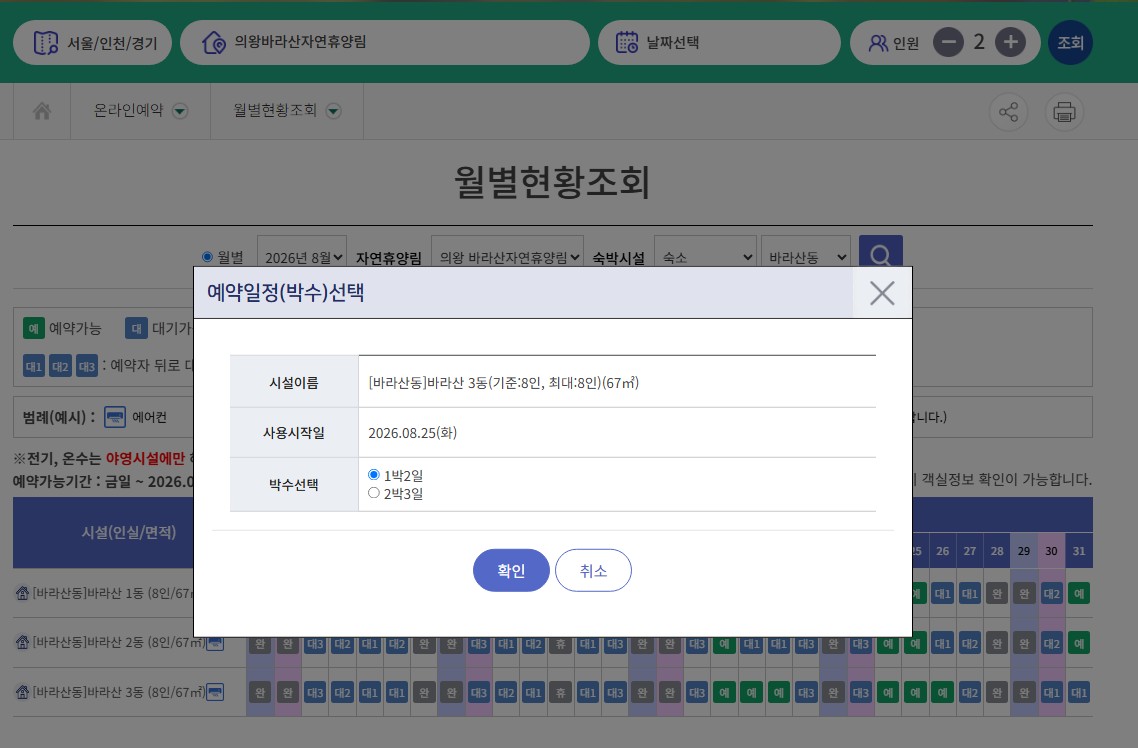Open the 날짜선택 calendar field

719,42
